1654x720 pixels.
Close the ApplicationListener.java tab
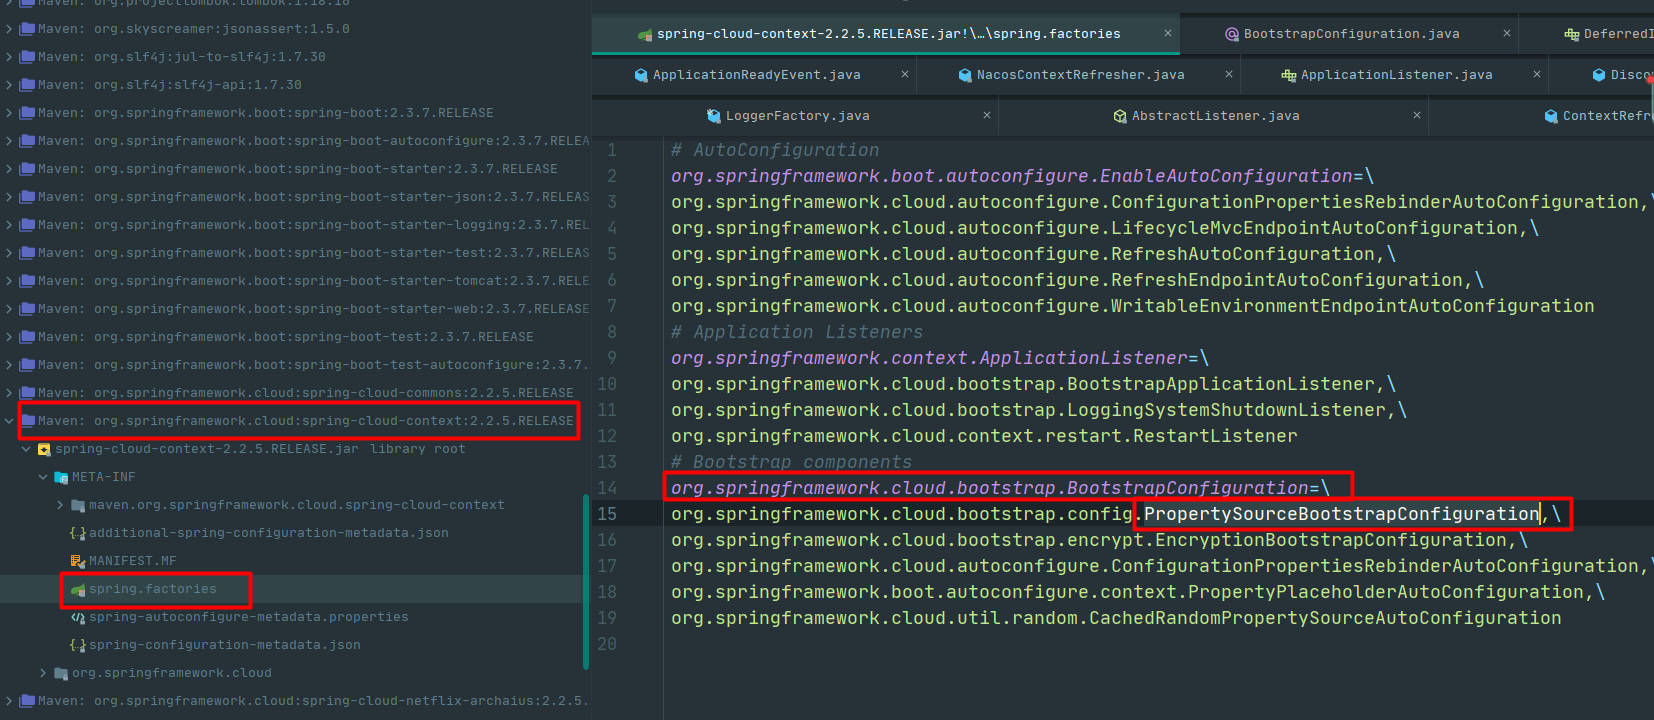click(x=1536, y=75)
